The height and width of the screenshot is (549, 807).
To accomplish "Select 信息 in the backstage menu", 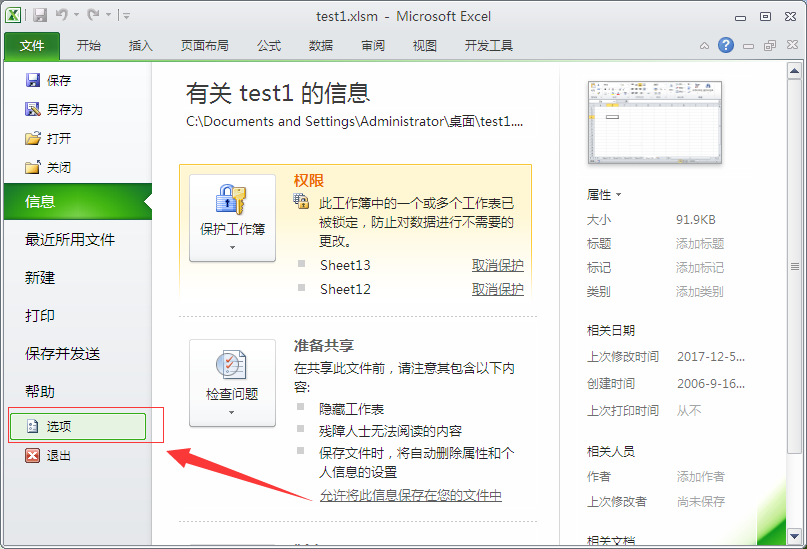I will click(78, 201).
